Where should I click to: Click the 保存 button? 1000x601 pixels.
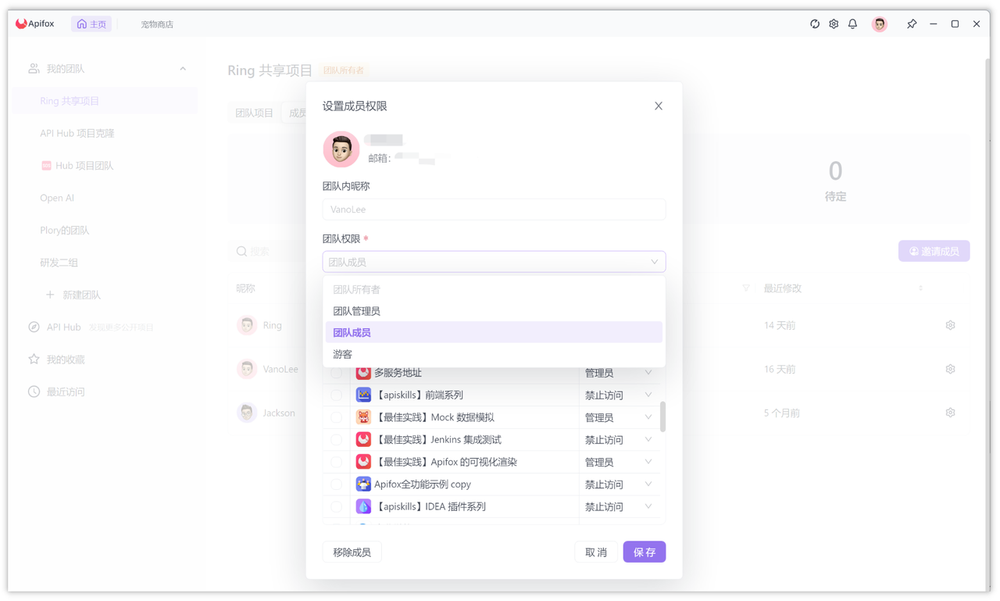tap(644, 552)
